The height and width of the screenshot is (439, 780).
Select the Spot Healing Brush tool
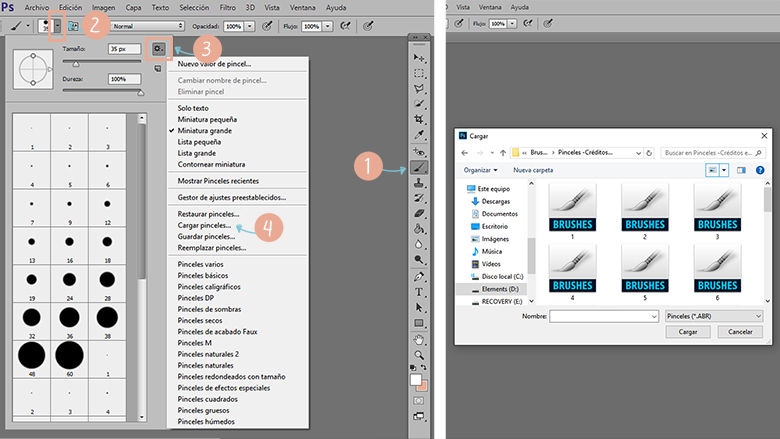419,151
